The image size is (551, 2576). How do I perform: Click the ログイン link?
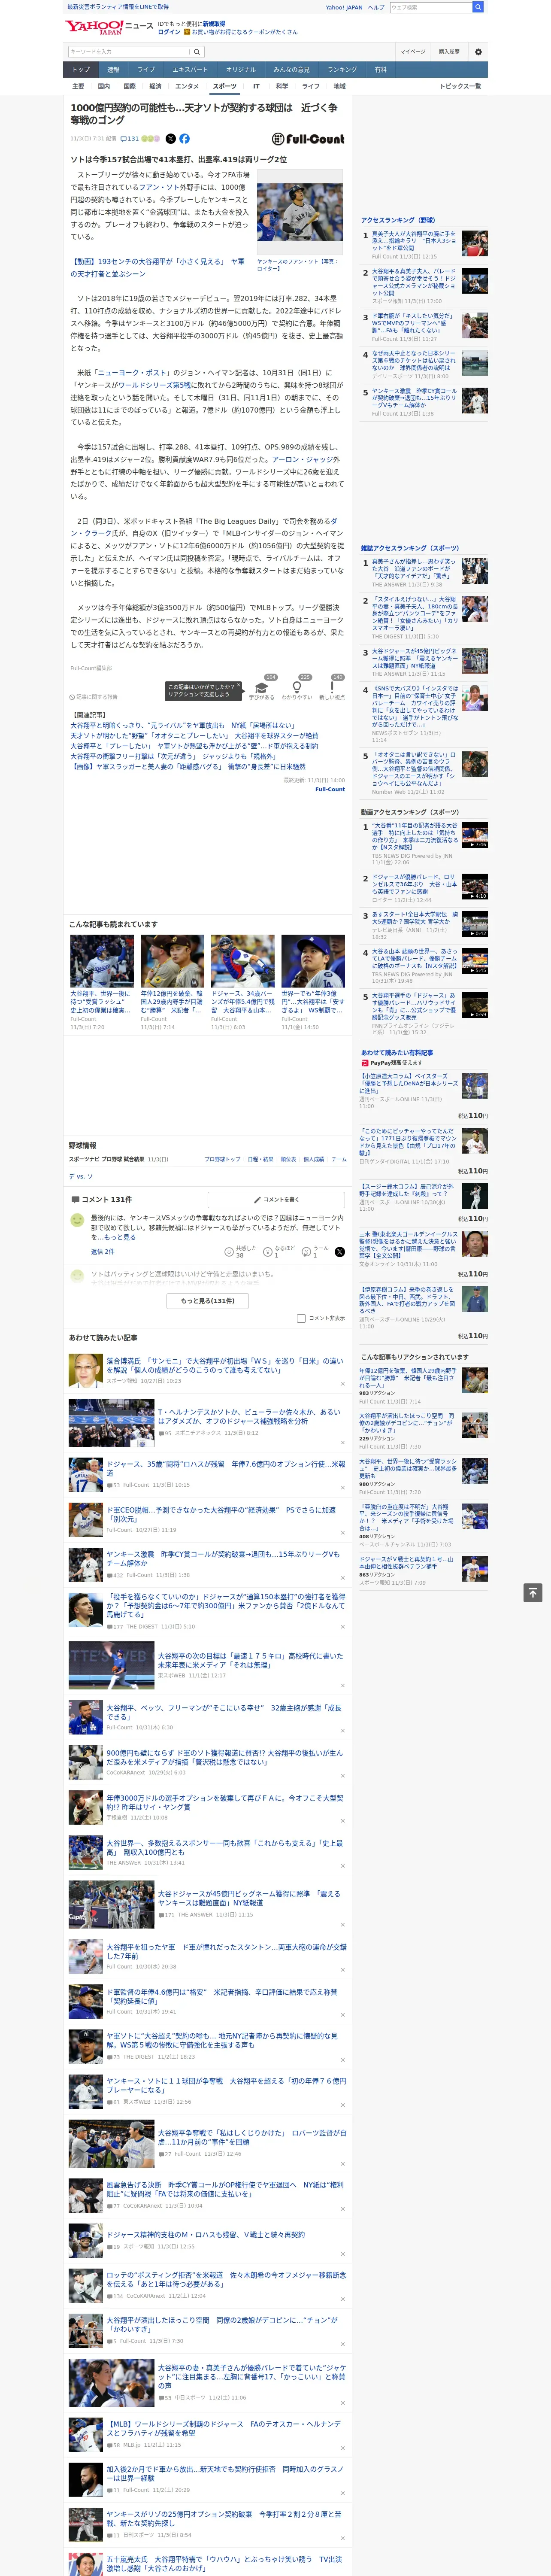[169, 32]
